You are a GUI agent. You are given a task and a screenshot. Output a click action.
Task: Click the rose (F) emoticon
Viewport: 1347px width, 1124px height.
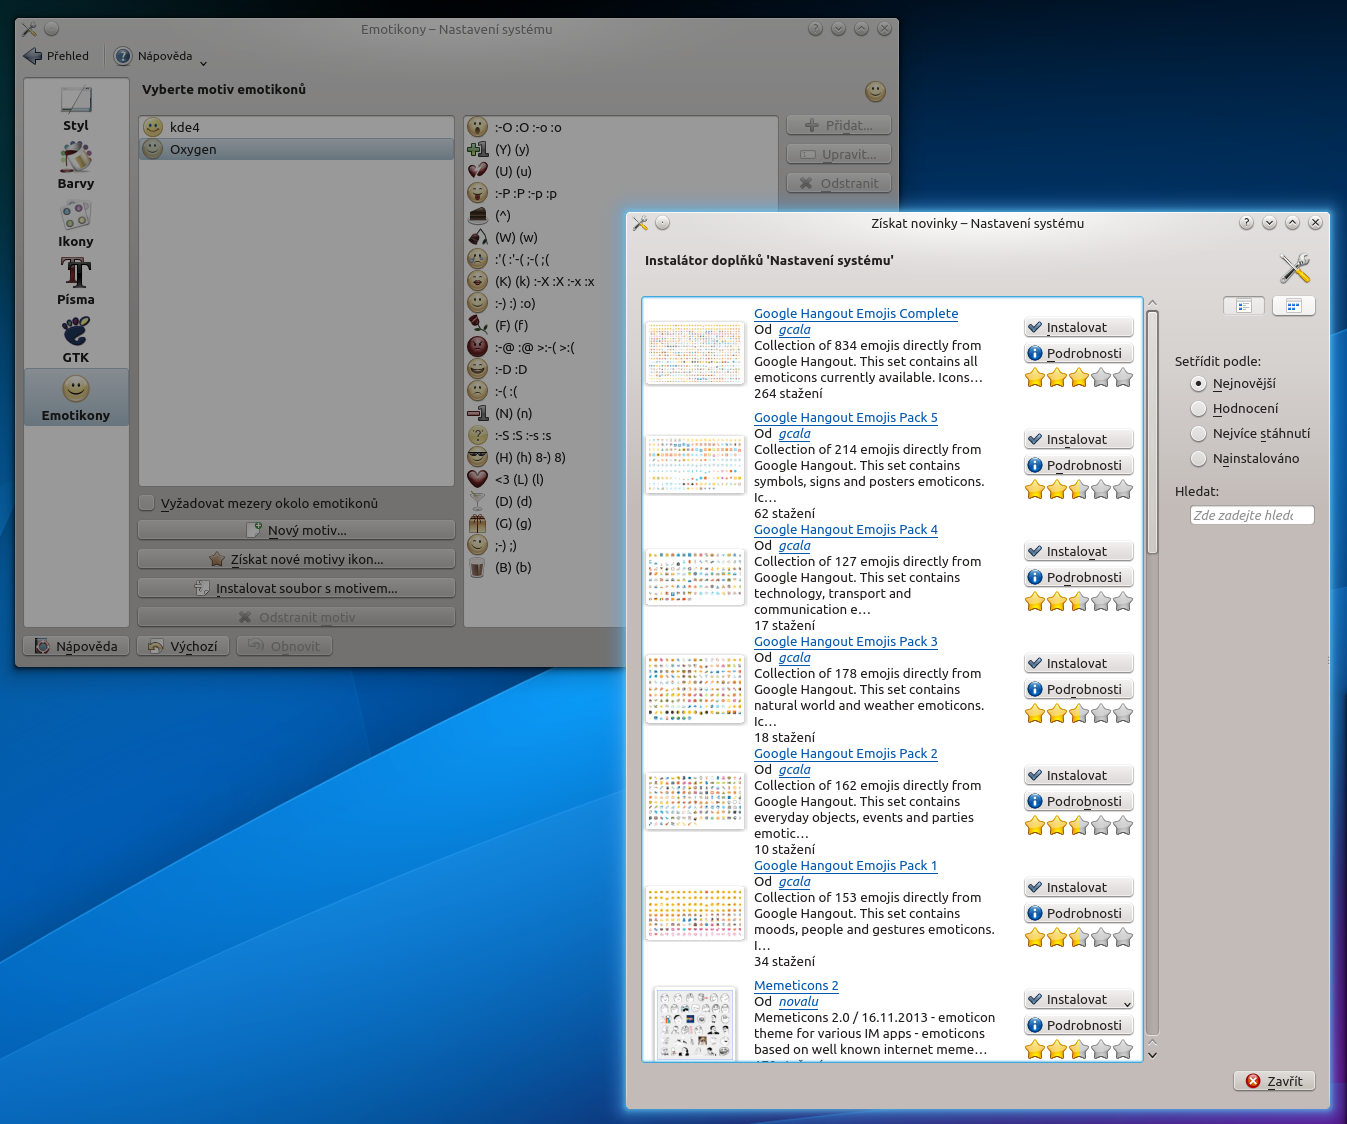point(478,325)
